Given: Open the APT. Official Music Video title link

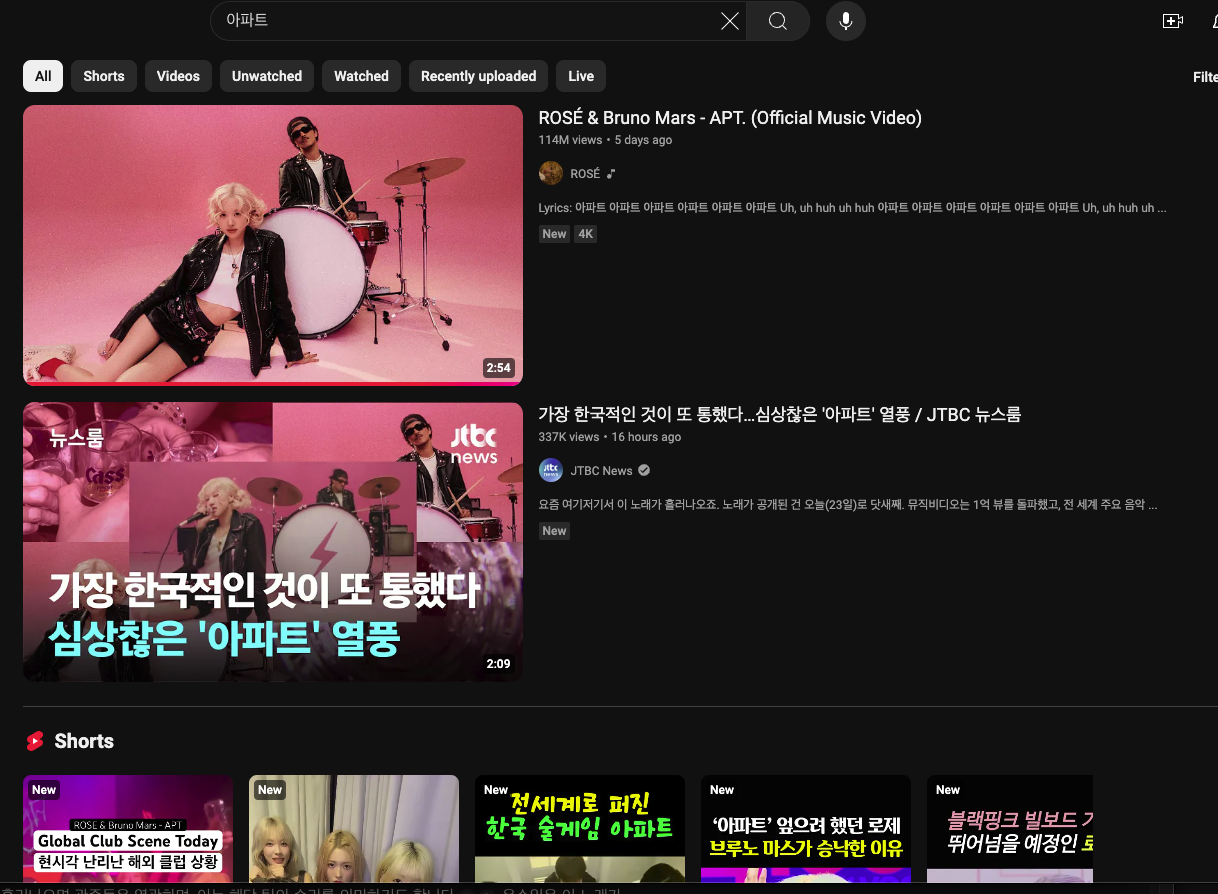Looking at the screenshot, I should tap(731, 117).
